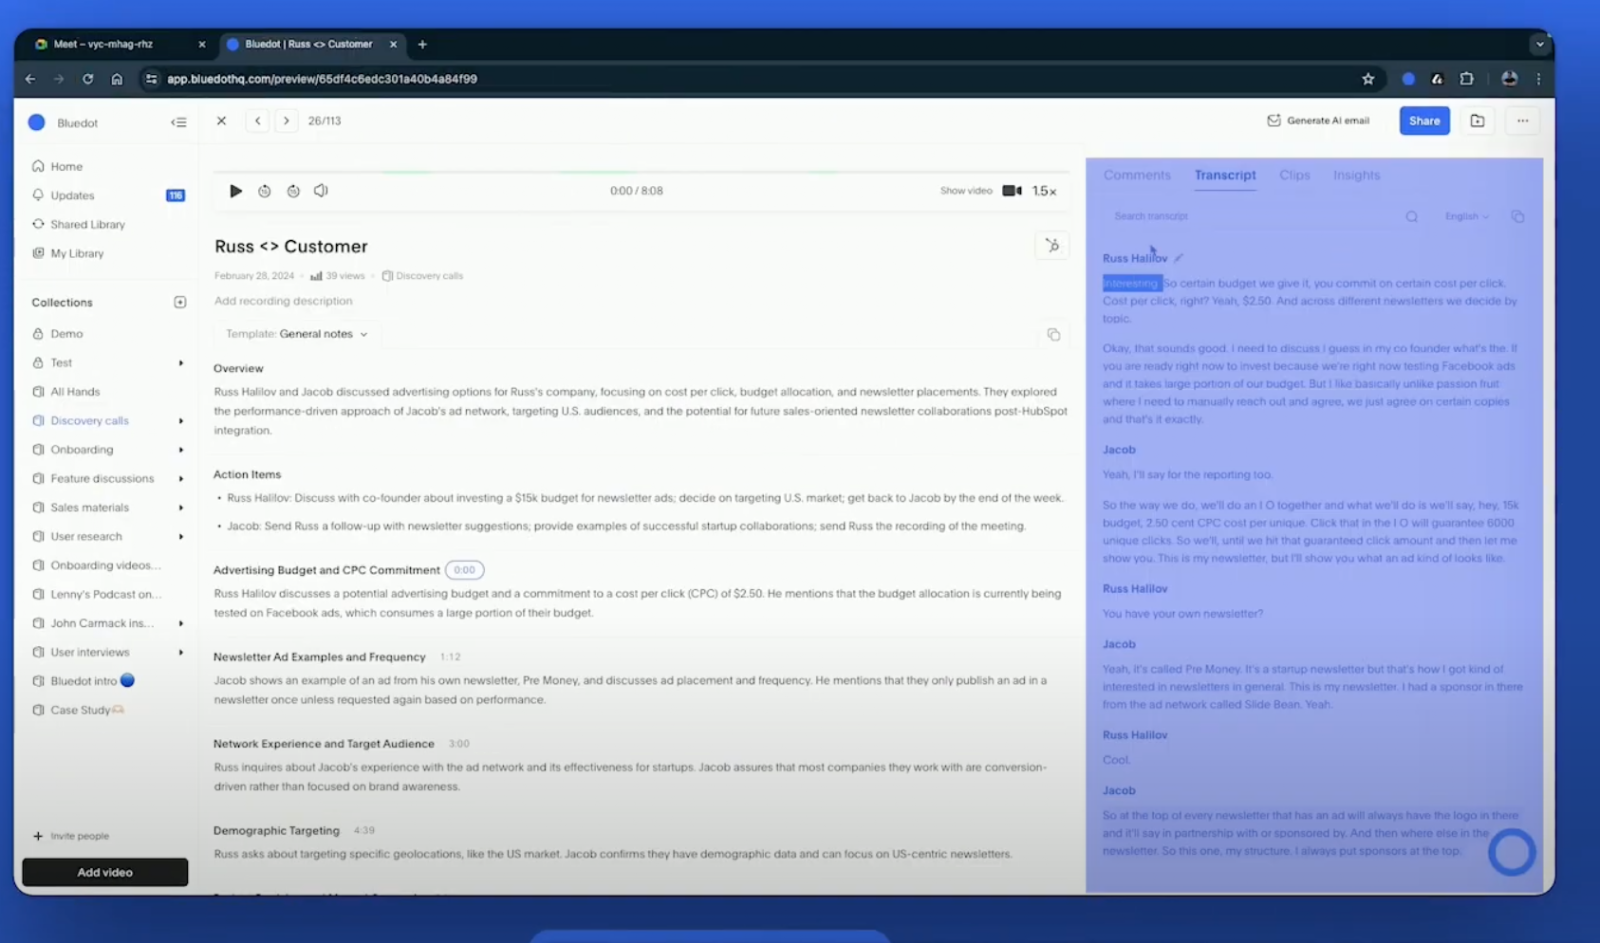Viewport: 1600px width, 943px height.
Task: Jump to 4:39 Demographic Targeting timestamp
Action: pos(364,831)
